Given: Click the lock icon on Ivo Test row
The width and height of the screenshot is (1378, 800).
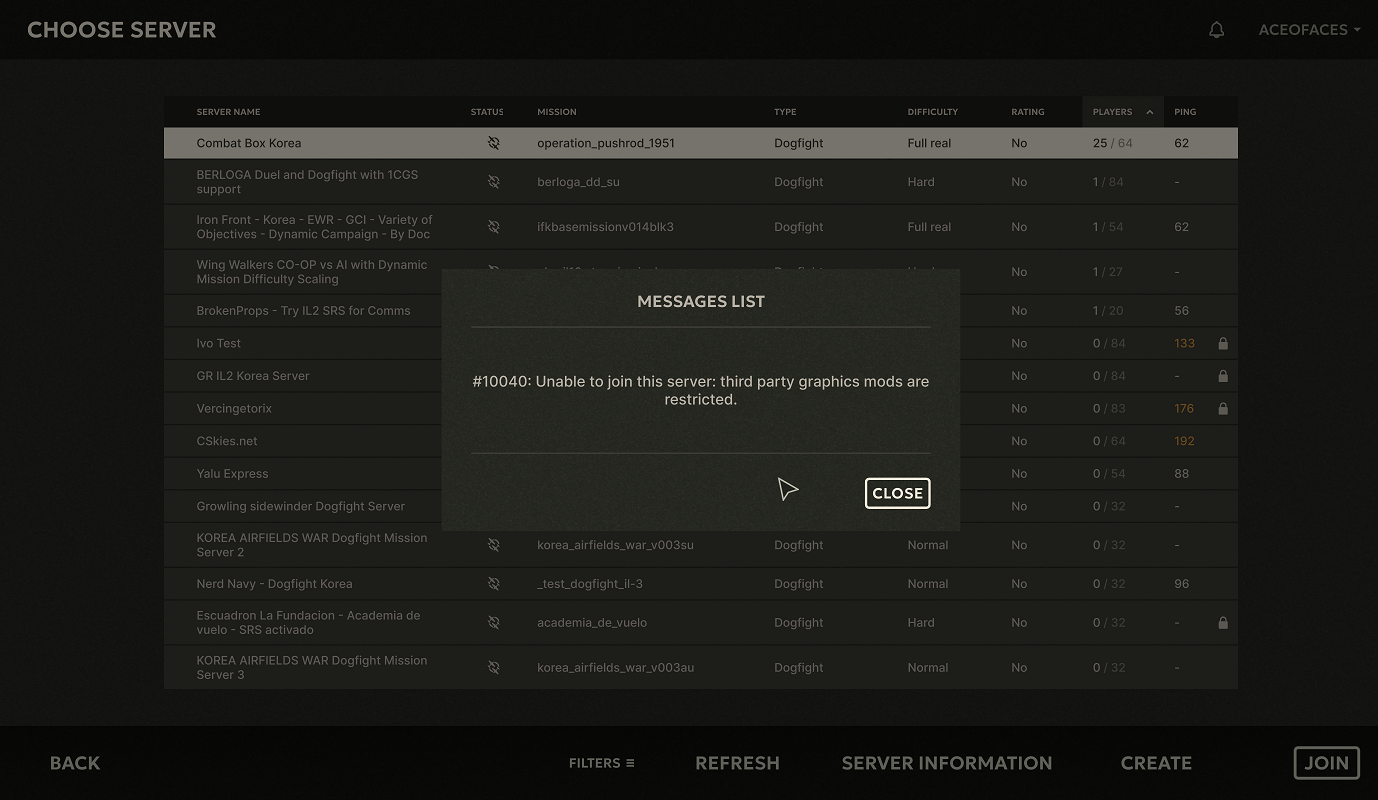Looking at the screenshot, I should (x=1222, y=343).
